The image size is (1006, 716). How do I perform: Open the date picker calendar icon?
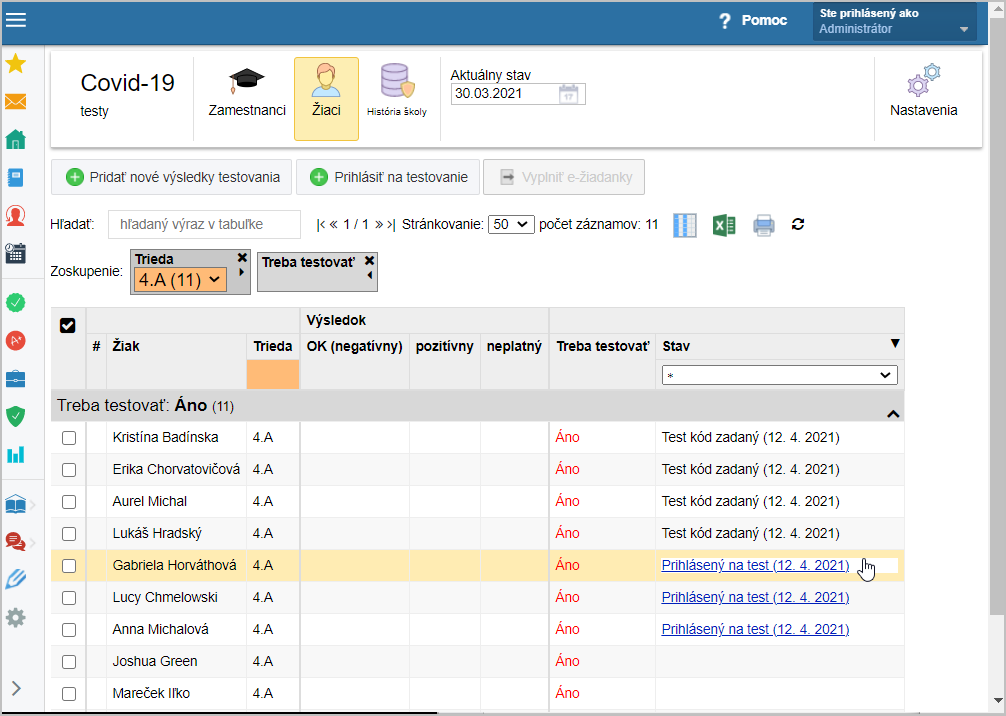tap(568, 94)
